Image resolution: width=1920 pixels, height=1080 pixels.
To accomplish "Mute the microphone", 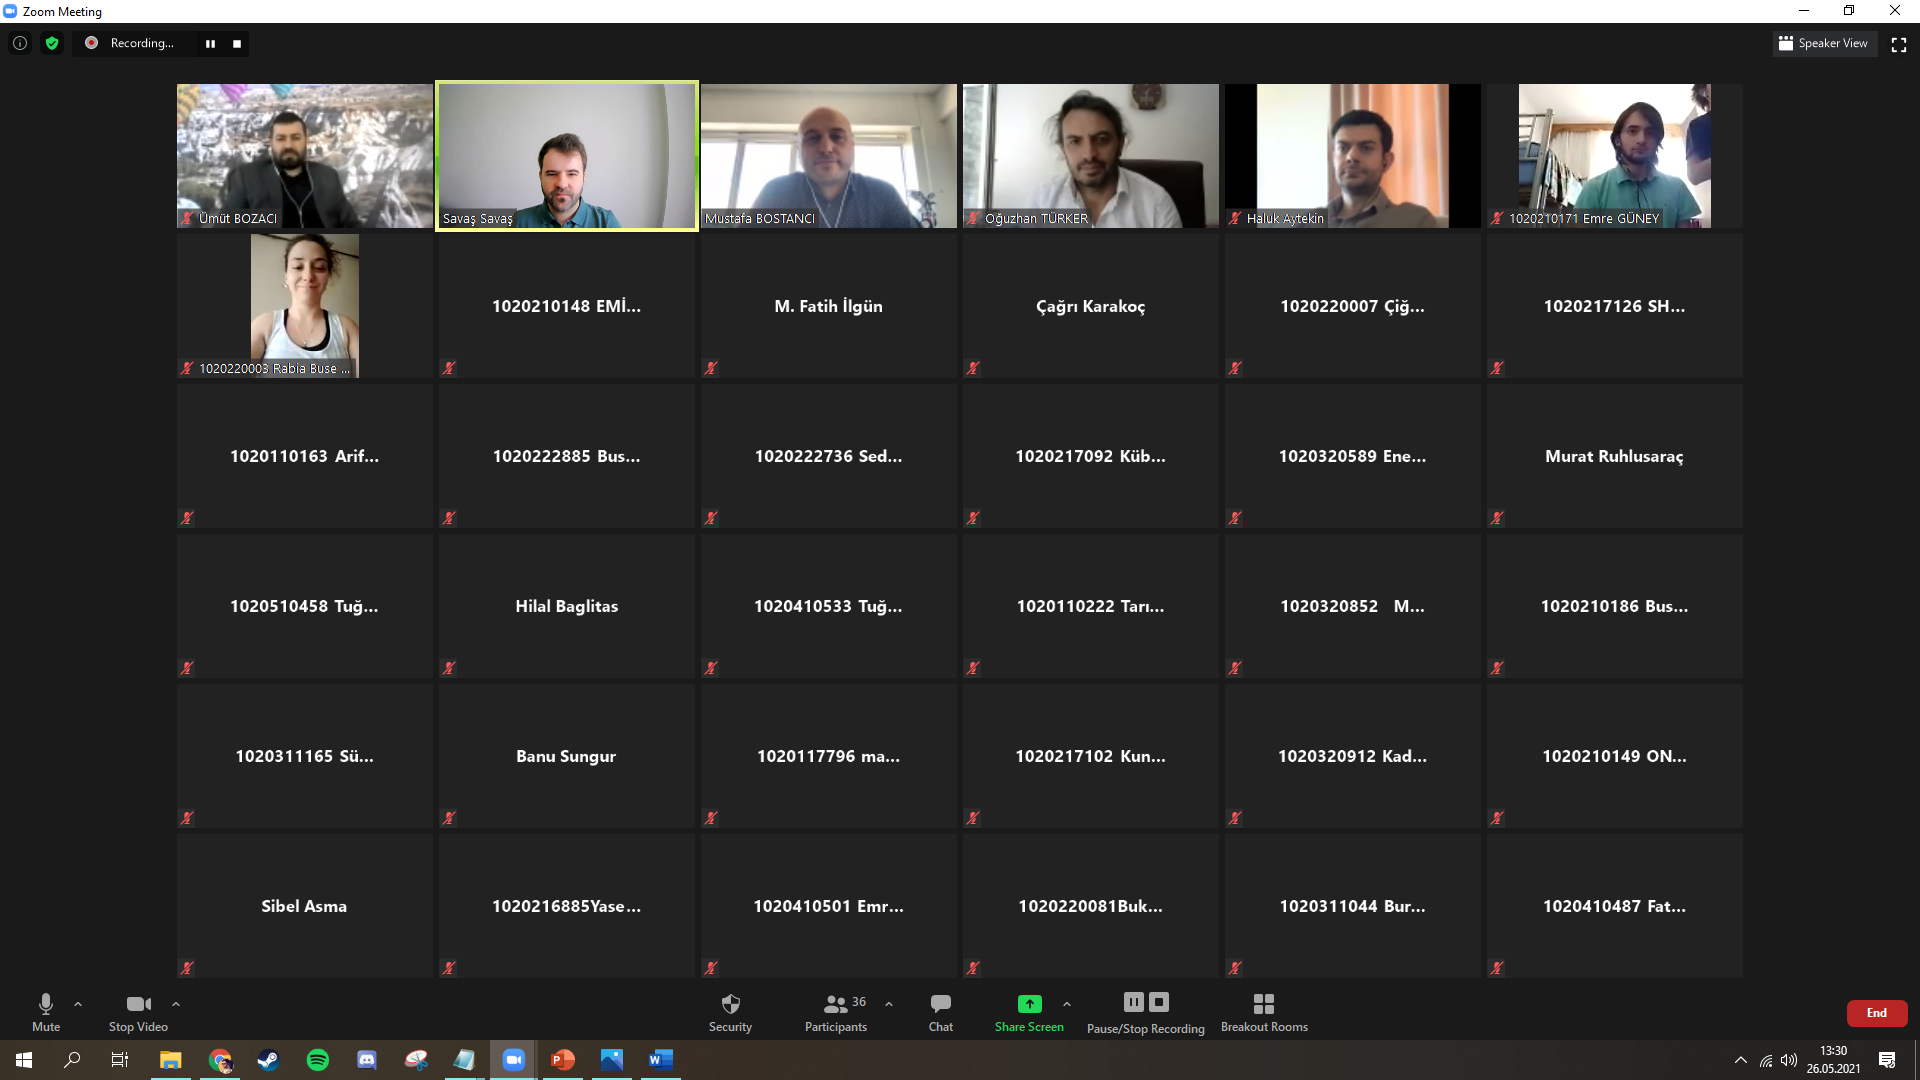I will (46, 1012).
